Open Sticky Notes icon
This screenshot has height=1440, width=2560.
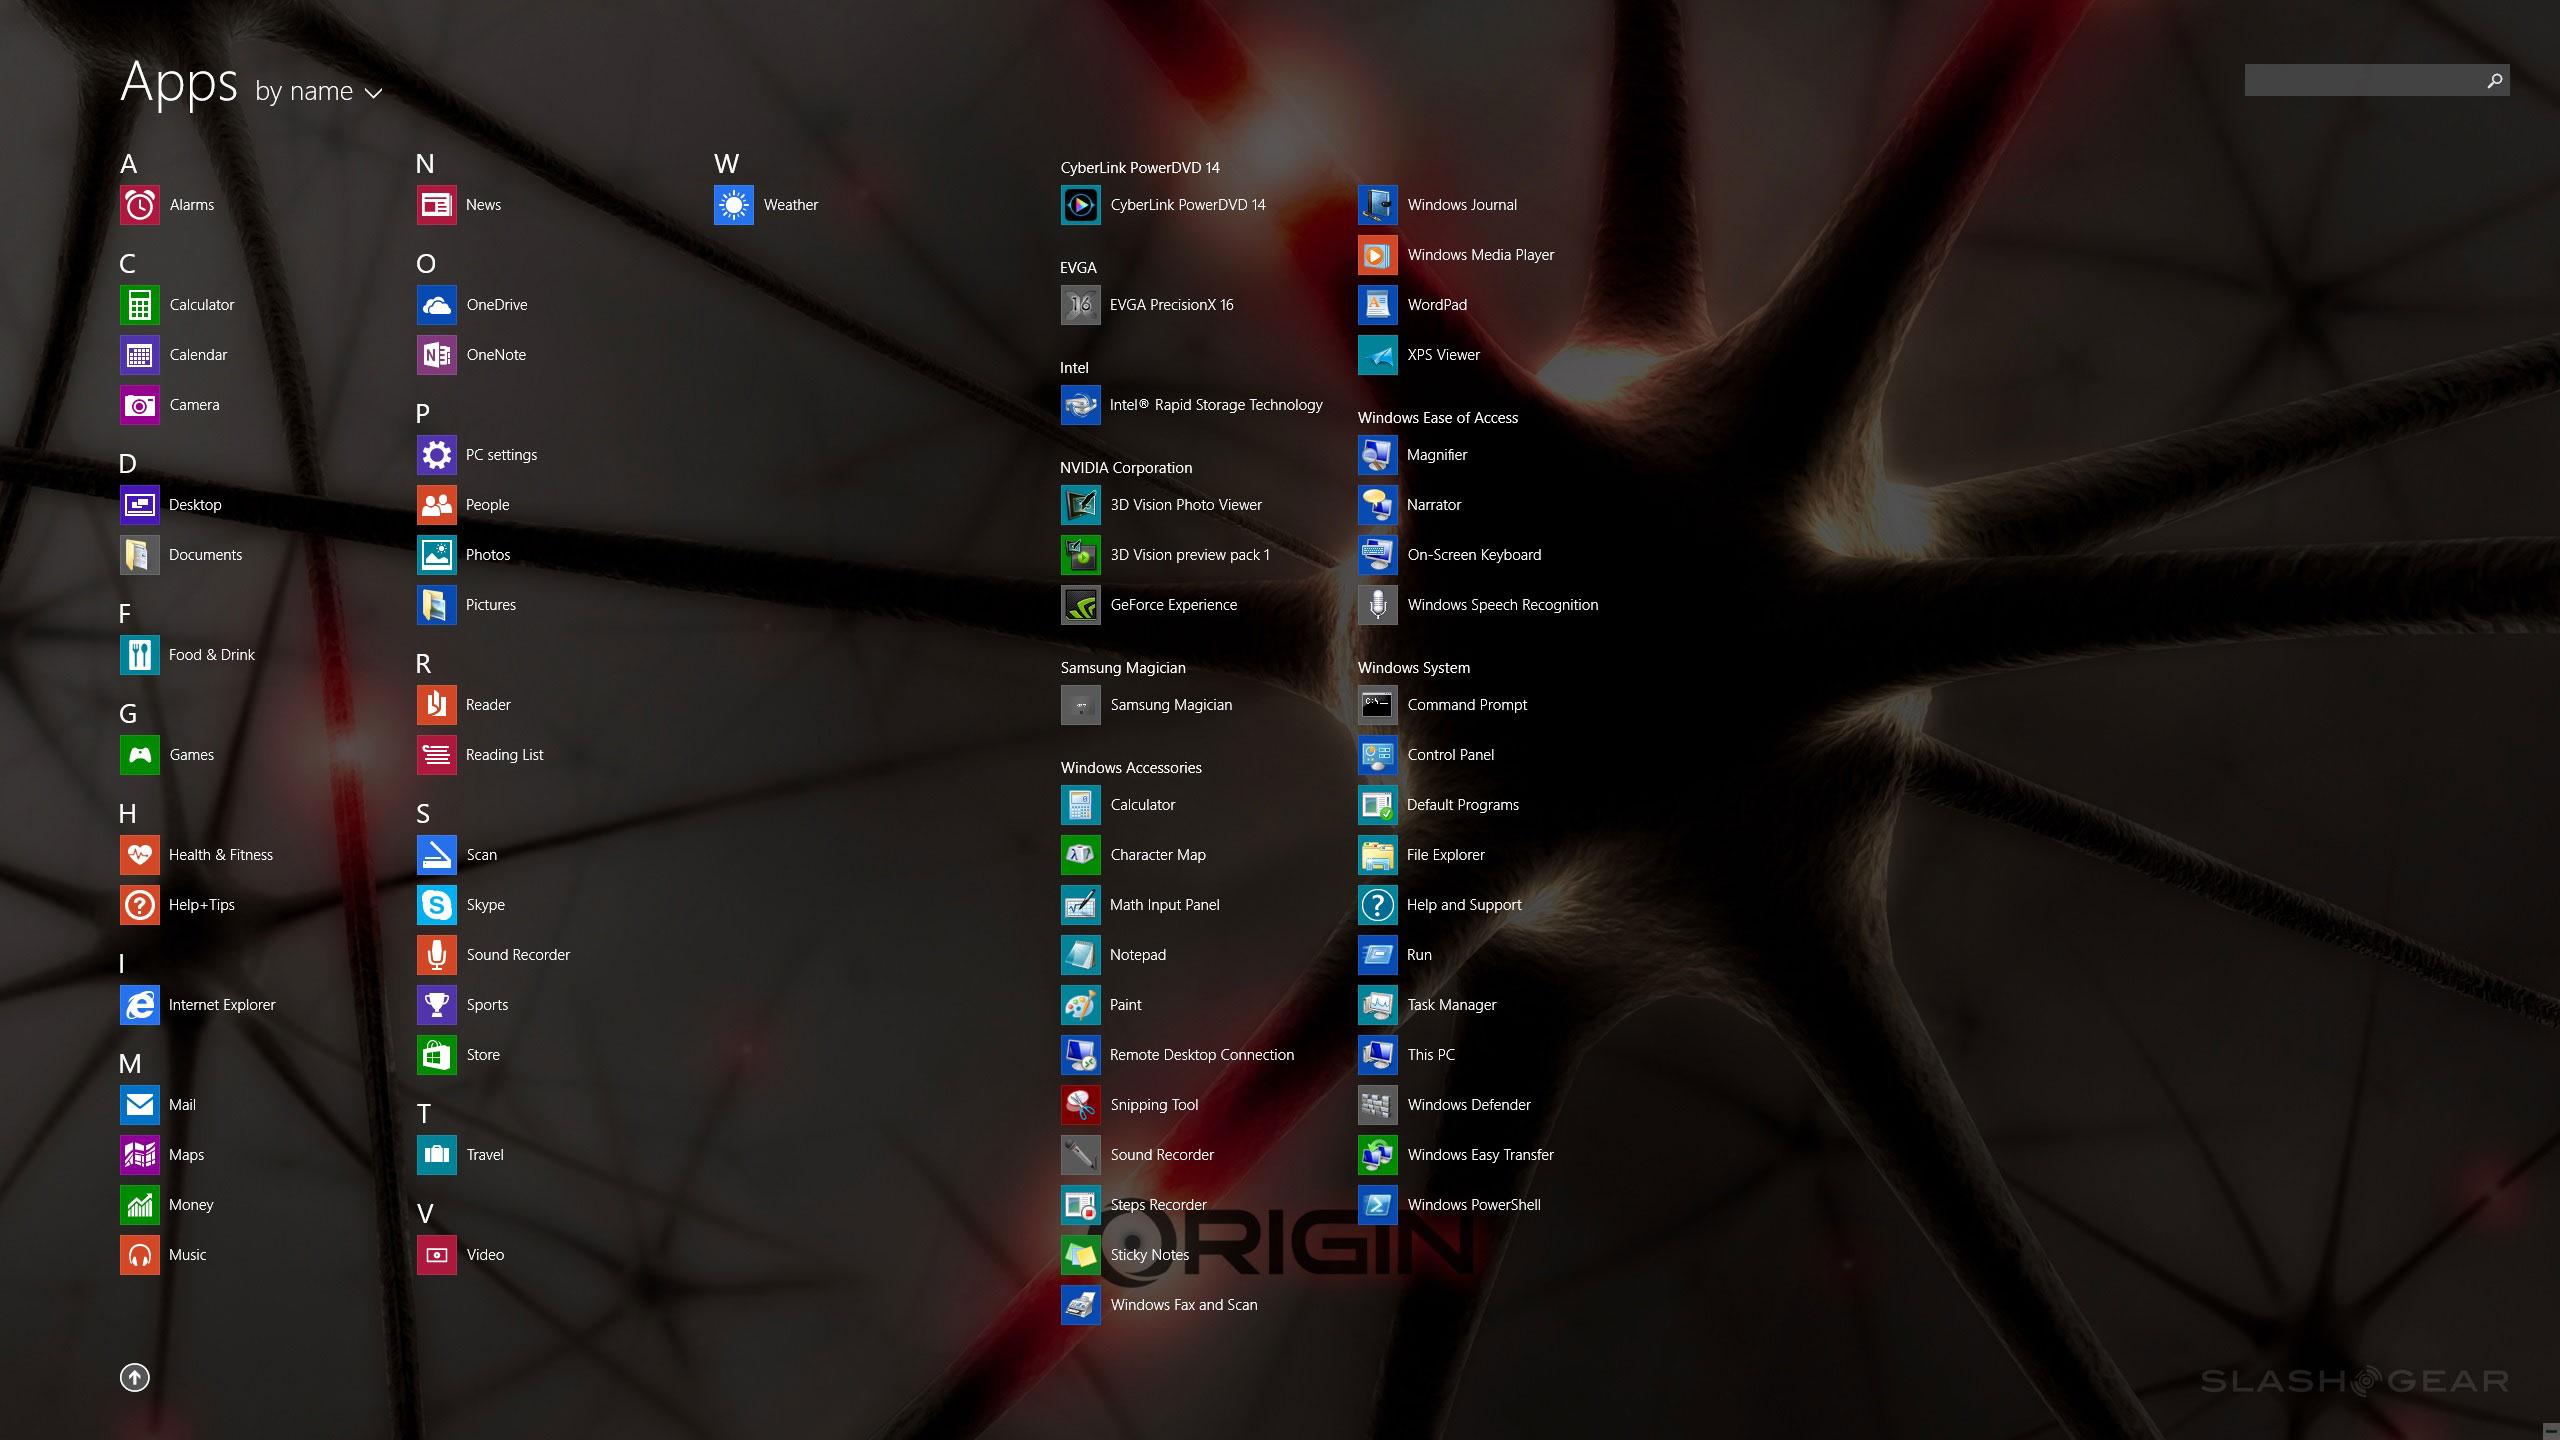point(1081,1255)
